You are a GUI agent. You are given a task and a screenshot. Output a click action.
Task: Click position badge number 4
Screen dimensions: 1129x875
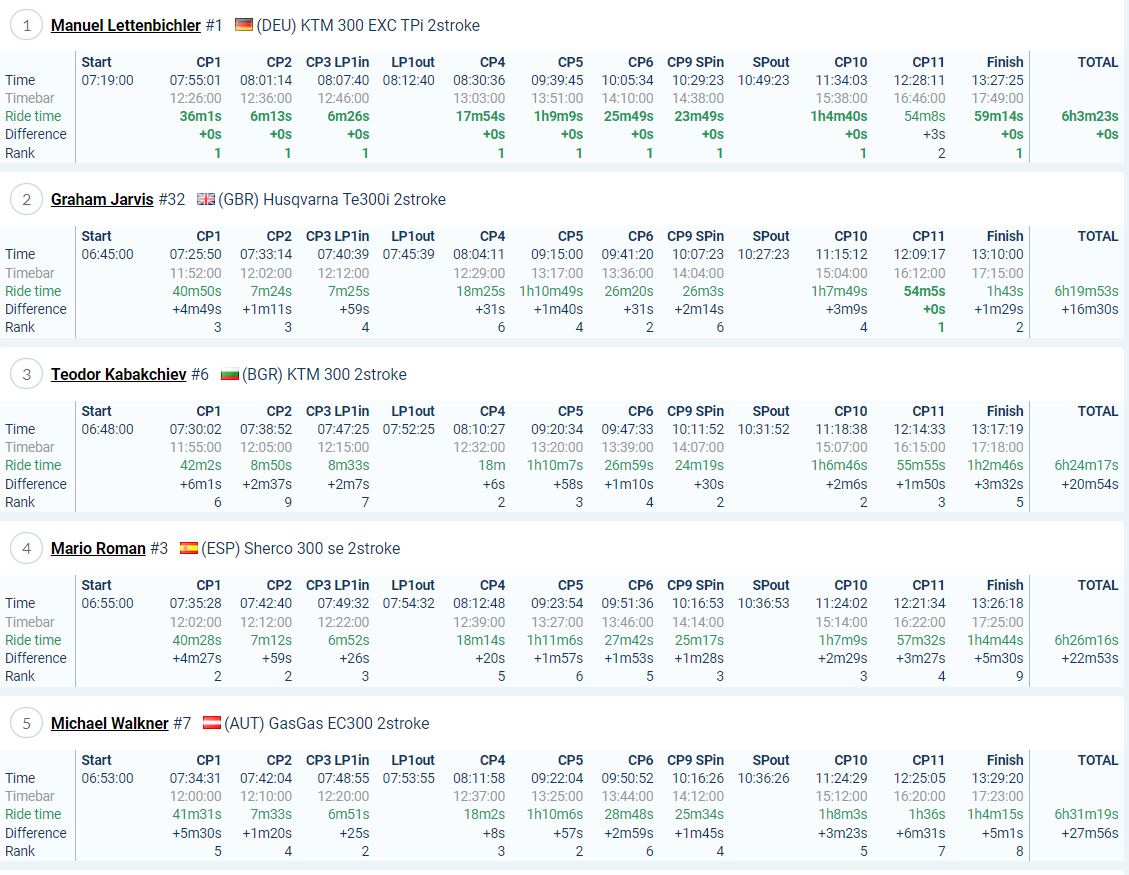[x=27, y=549]
